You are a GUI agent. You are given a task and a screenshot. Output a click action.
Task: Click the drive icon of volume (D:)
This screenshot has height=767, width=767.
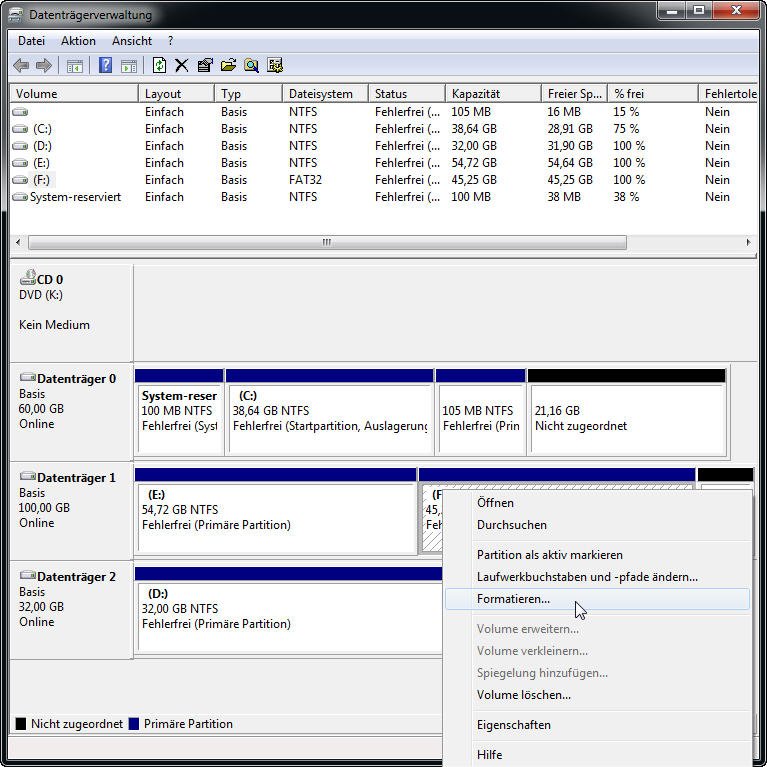click(20, 146)
